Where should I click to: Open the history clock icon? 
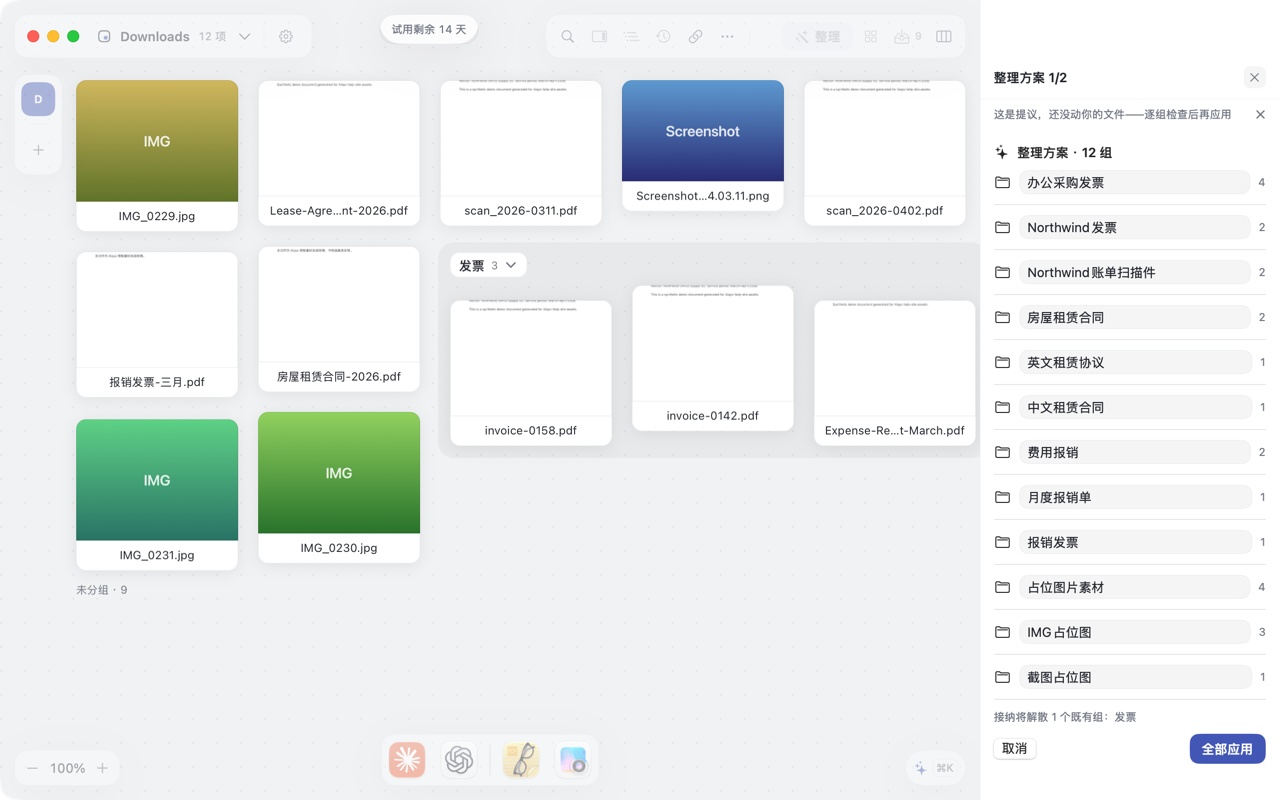click(663, 37)
